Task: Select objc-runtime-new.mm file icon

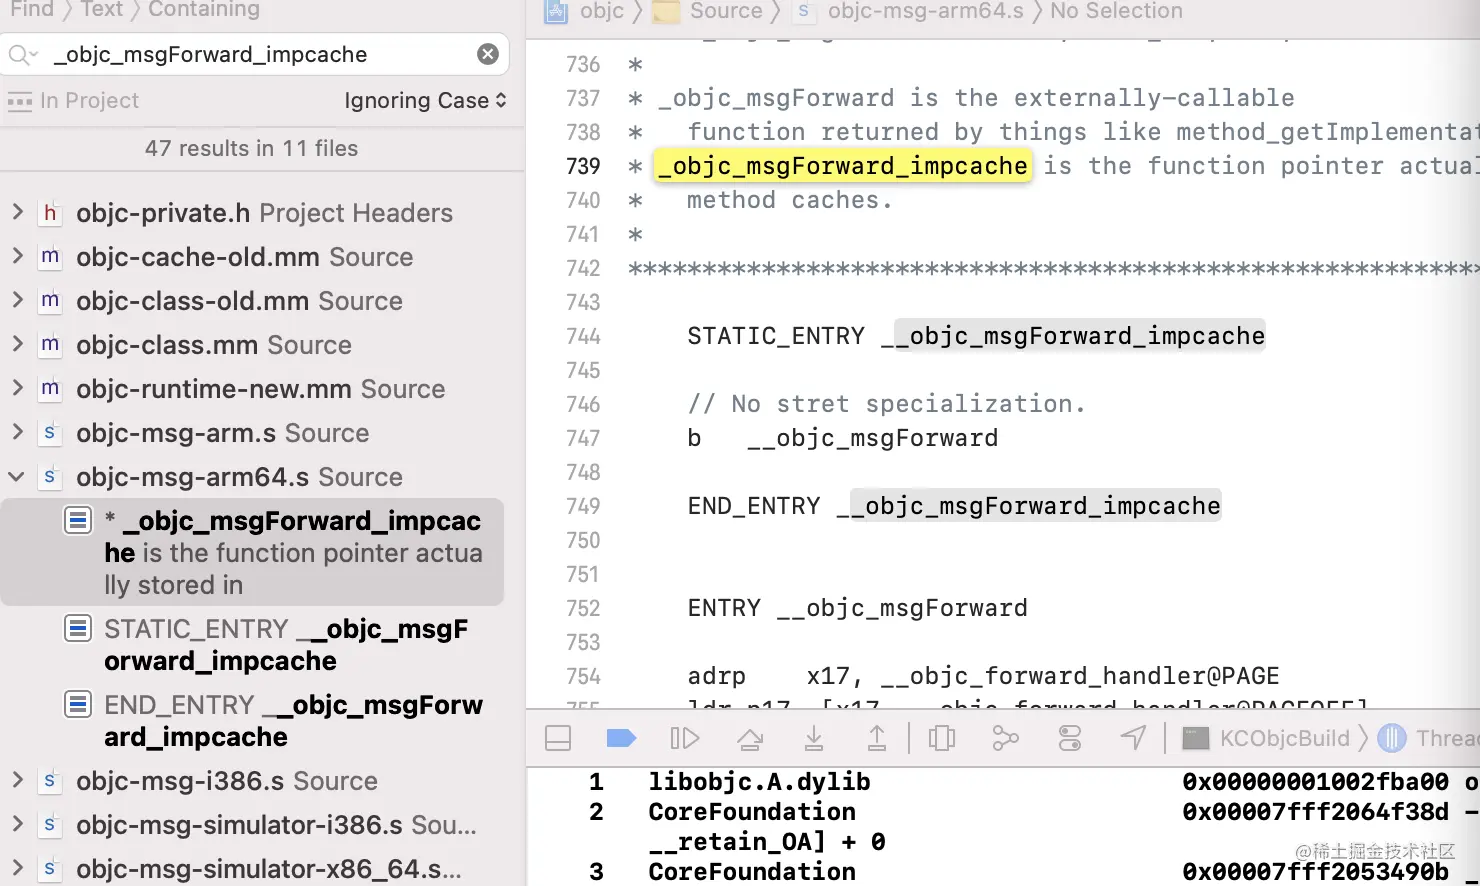Action: coord(50,389)
